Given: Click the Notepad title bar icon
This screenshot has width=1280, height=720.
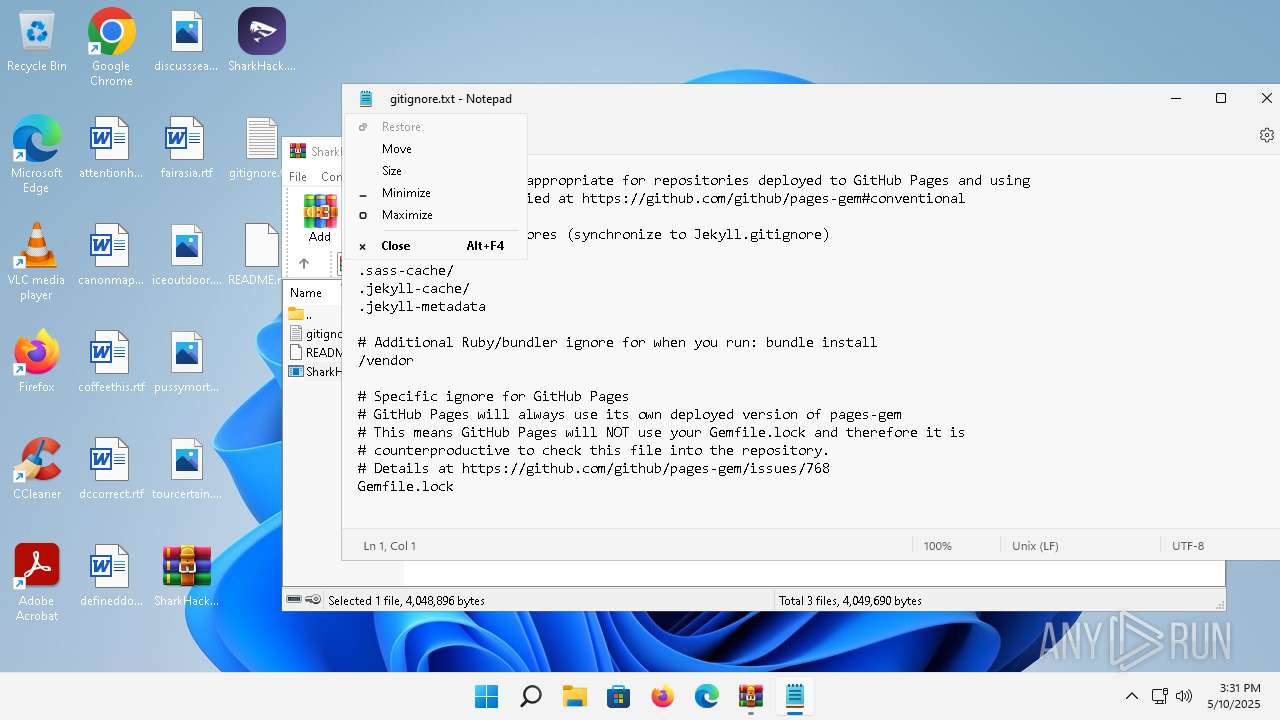Looking at the screenshot, I should (x=366, y=99).
